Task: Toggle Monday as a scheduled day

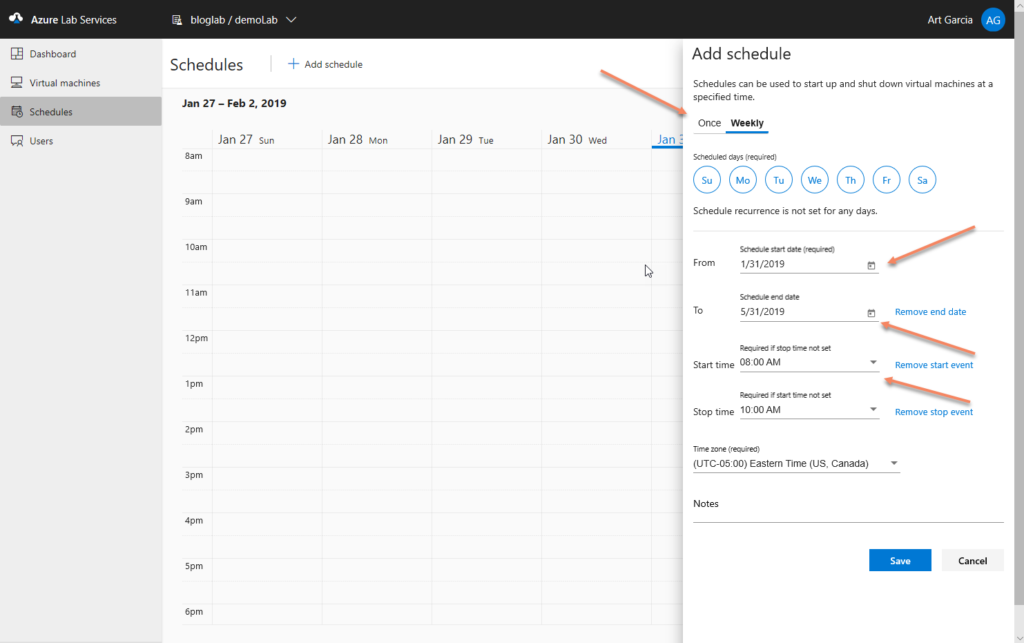Action: (742, 180)
